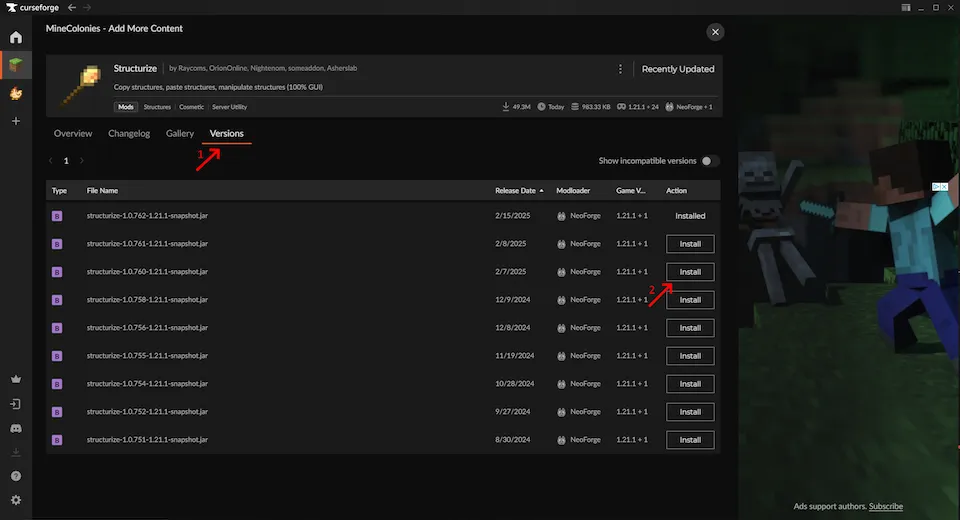Click the Type column header
Image resolution: width=960 pixels, height=520 pixels.
(x=59, y=190)
